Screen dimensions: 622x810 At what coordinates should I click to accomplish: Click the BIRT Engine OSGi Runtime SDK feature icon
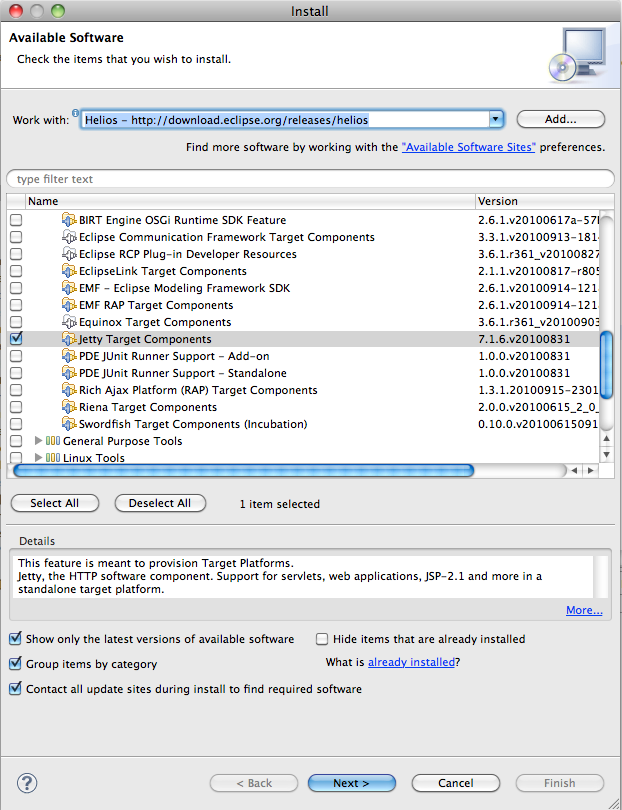(x=69, y=220)
